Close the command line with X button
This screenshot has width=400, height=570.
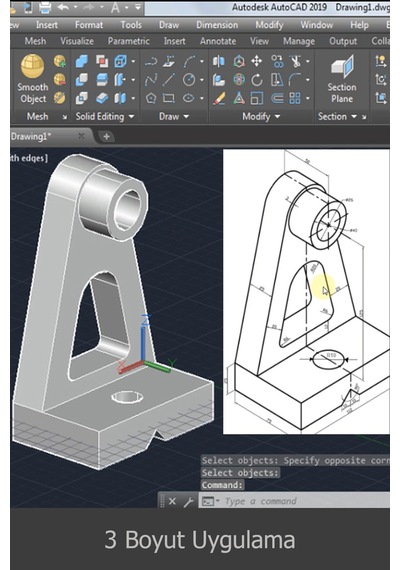[x=172, y=501]
